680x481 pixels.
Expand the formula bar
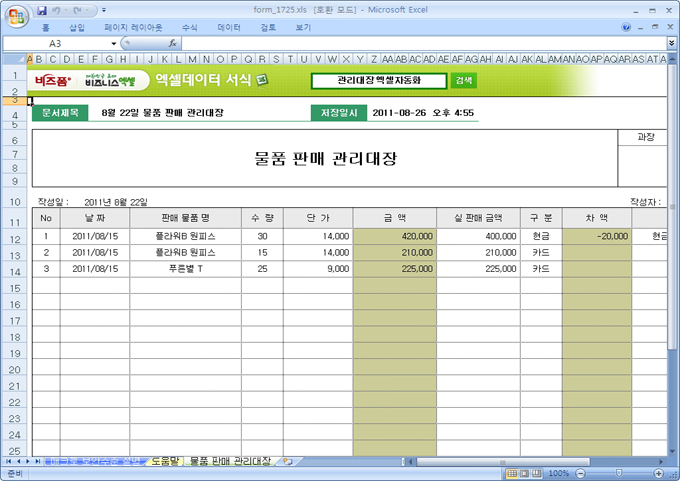point(670,44)
